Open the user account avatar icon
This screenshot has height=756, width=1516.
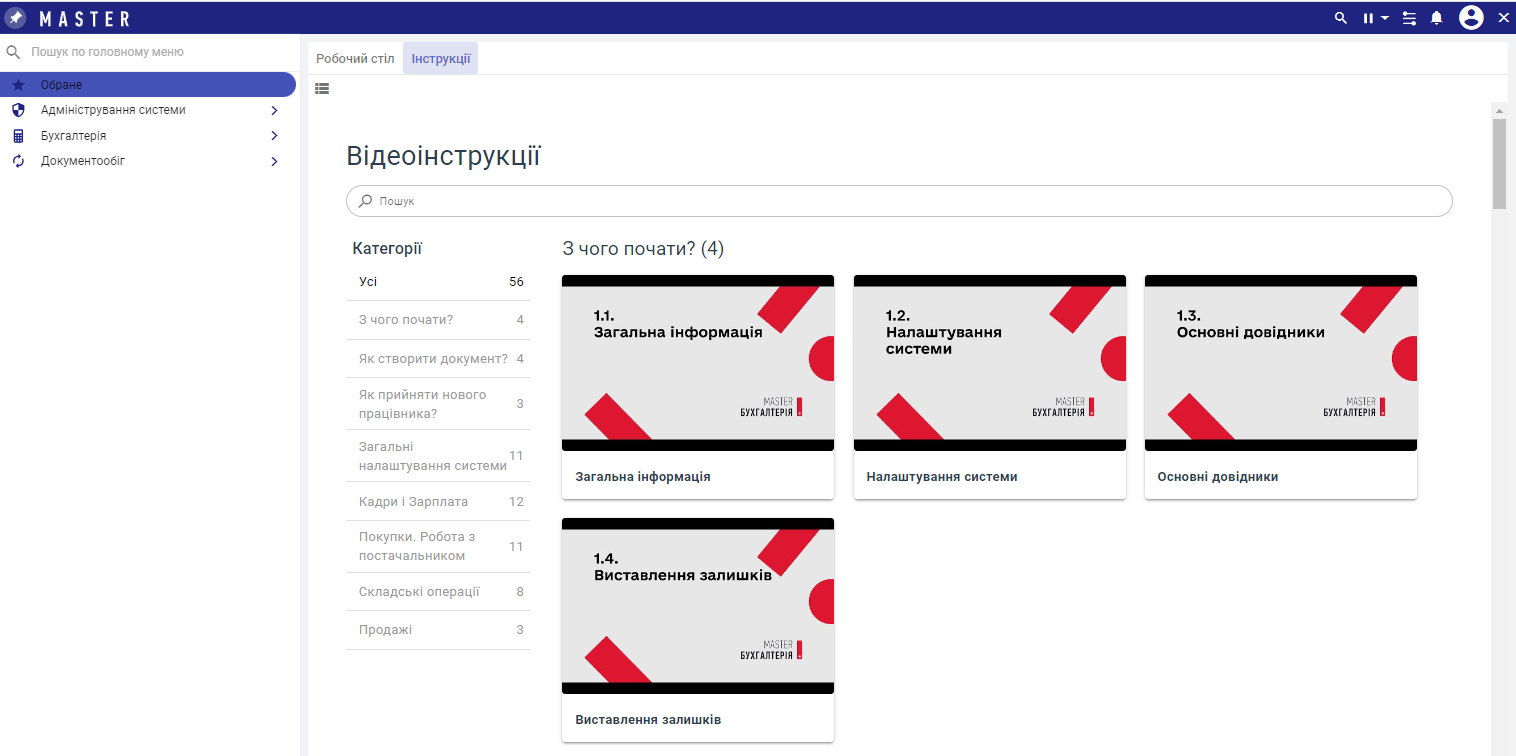1470,18
